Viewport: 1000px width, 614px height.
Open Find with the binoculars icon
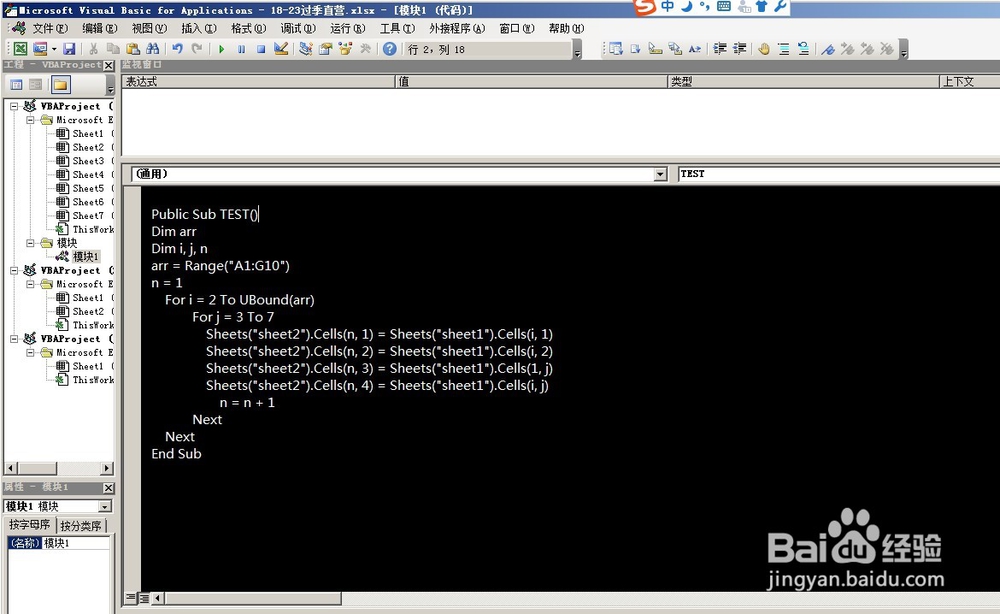[152, 49]
